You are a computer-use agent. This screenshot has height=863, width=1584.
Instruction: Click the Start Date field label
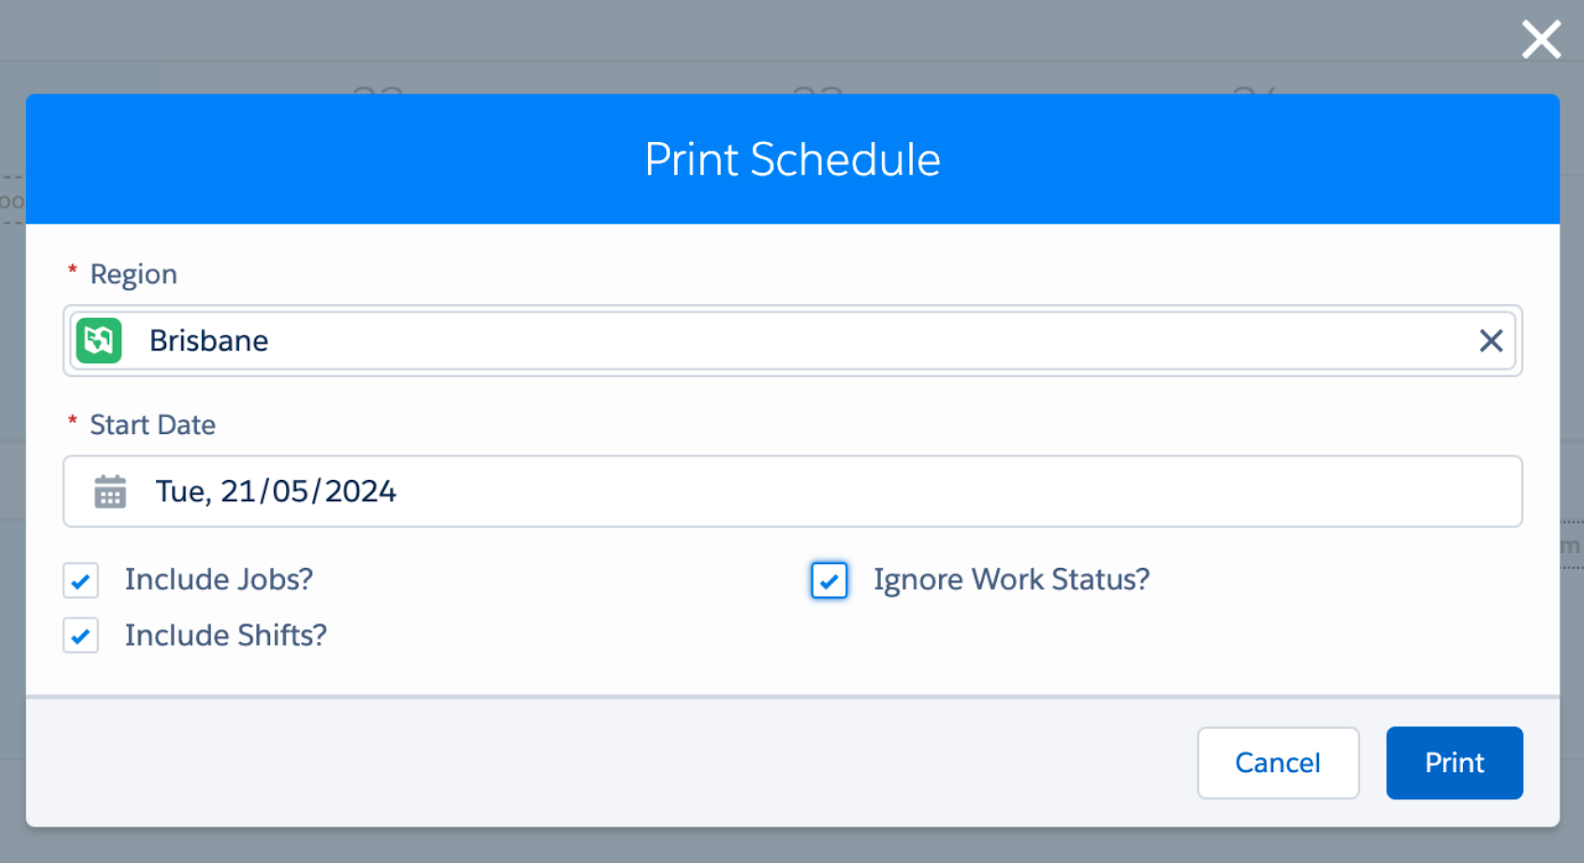(x=153, y=425)
